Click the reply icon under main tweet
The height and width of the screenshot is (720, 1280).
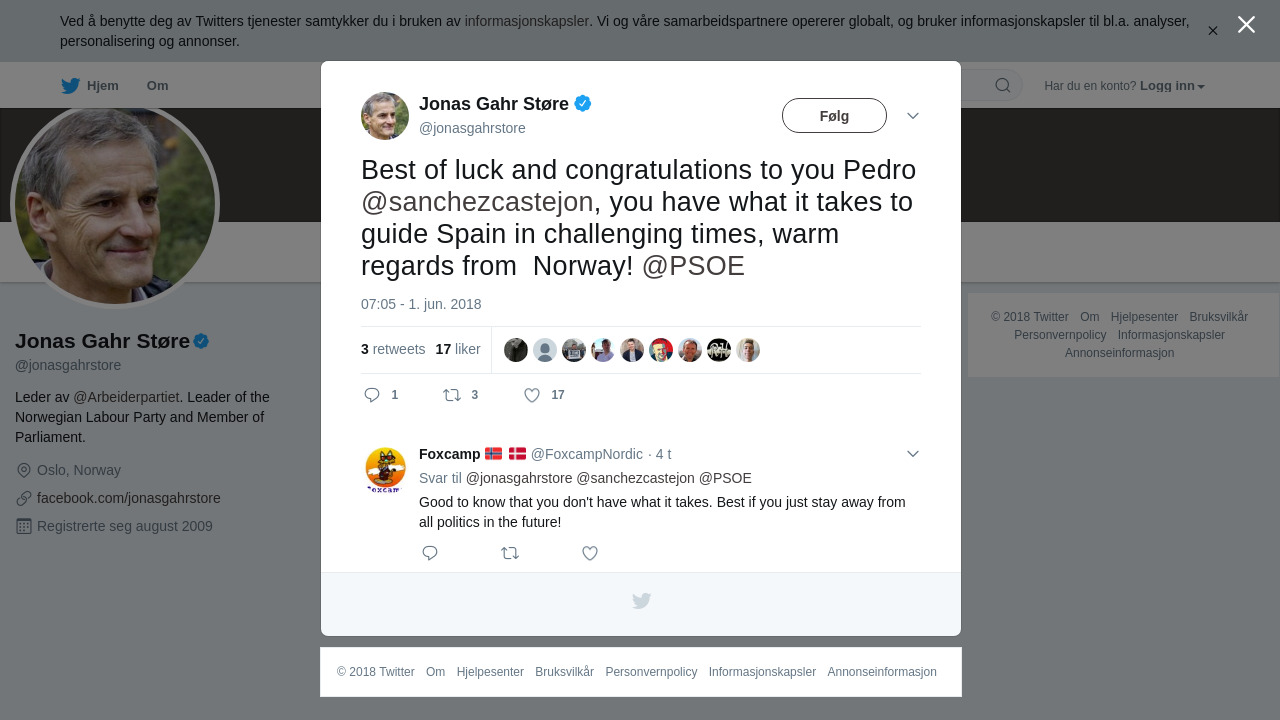372,395
